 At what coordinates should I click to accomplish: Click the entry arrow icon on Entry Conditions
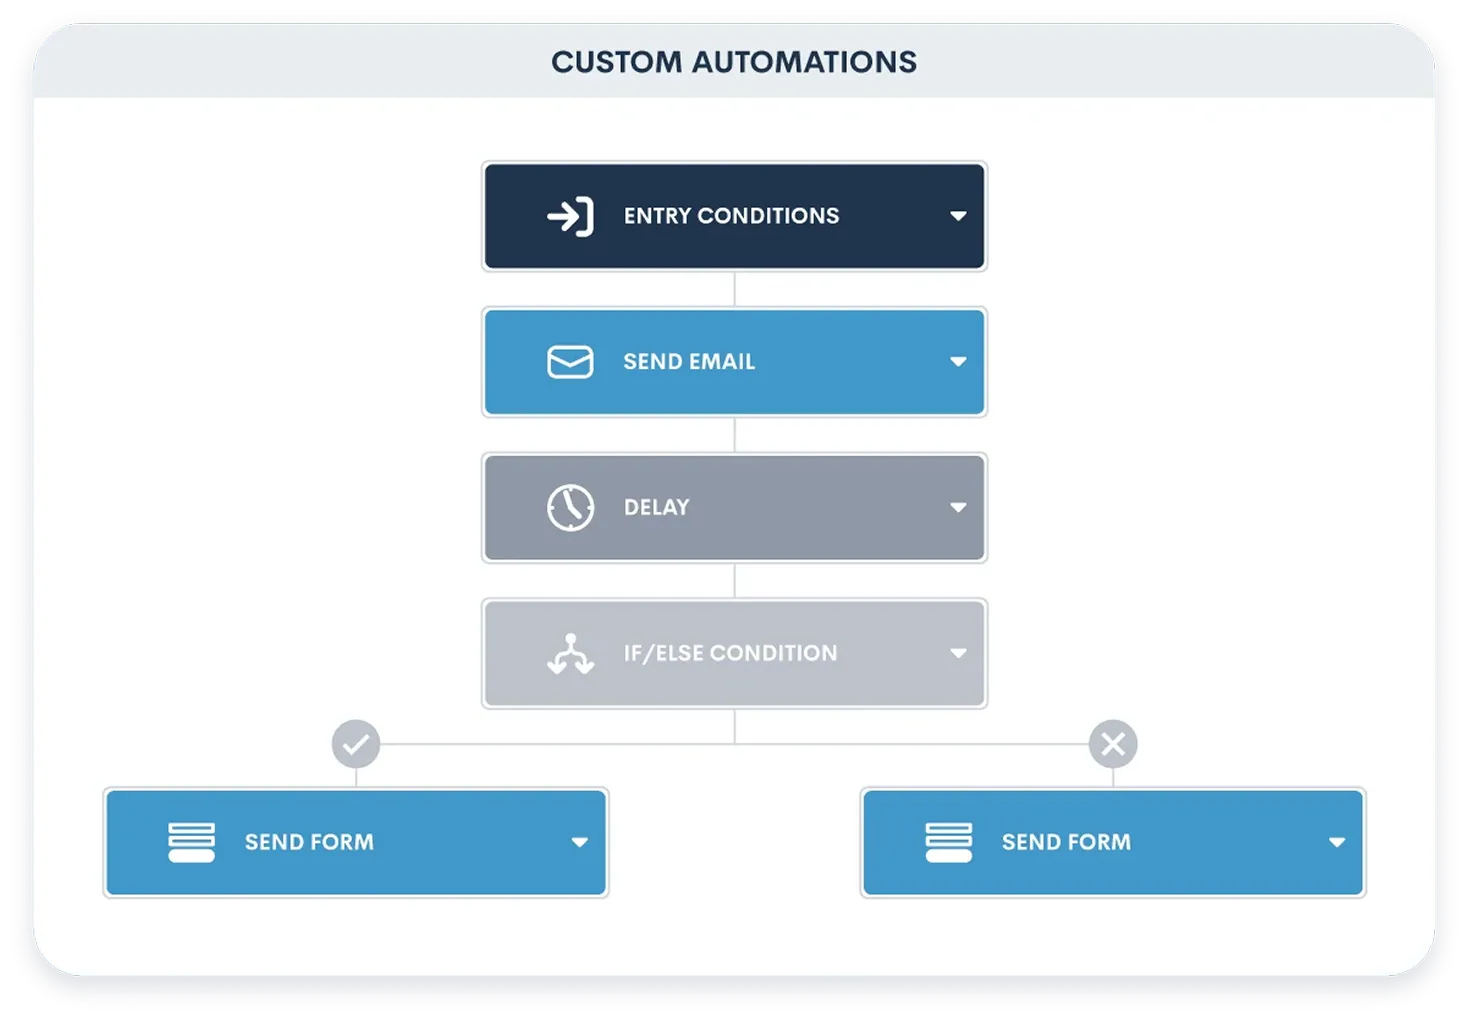(571, 215)
